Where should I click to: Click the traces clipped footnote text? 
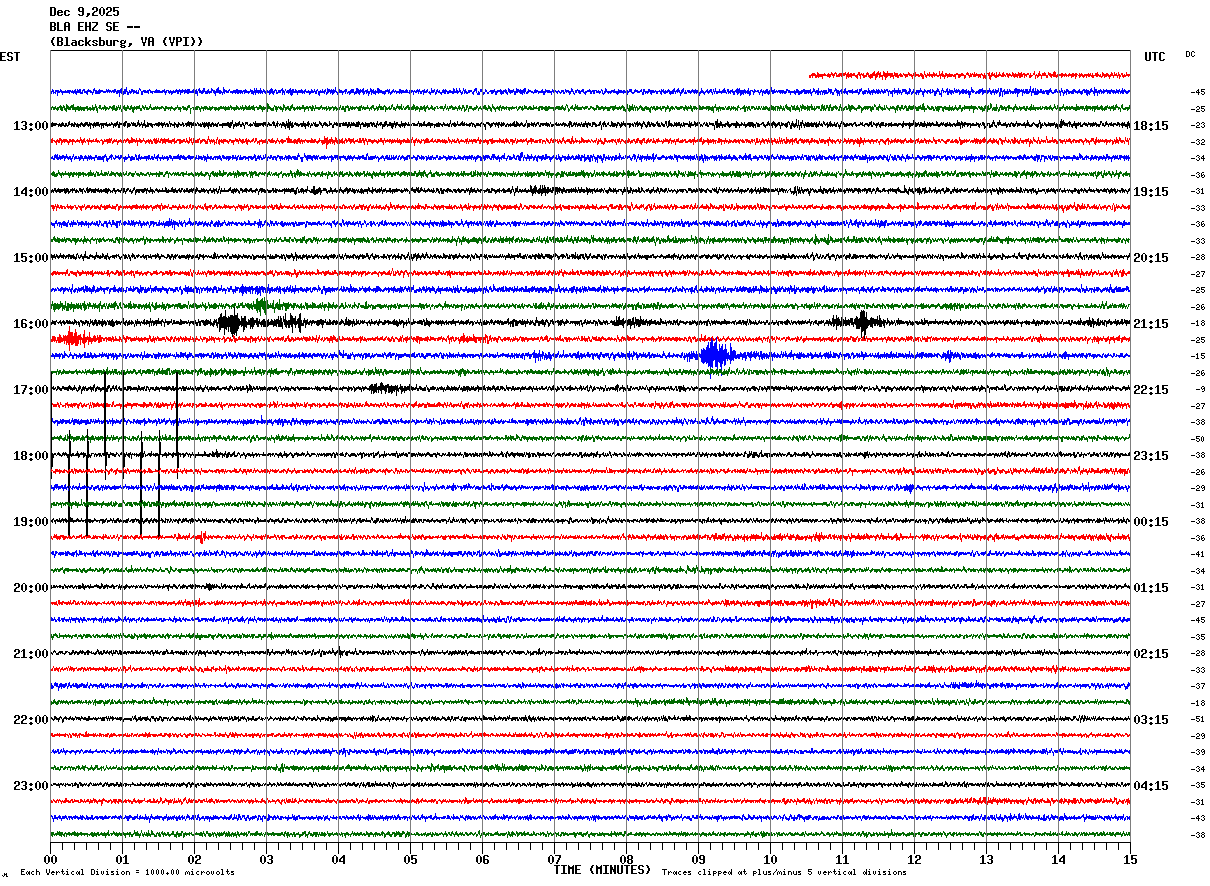(x=784, y=872)
